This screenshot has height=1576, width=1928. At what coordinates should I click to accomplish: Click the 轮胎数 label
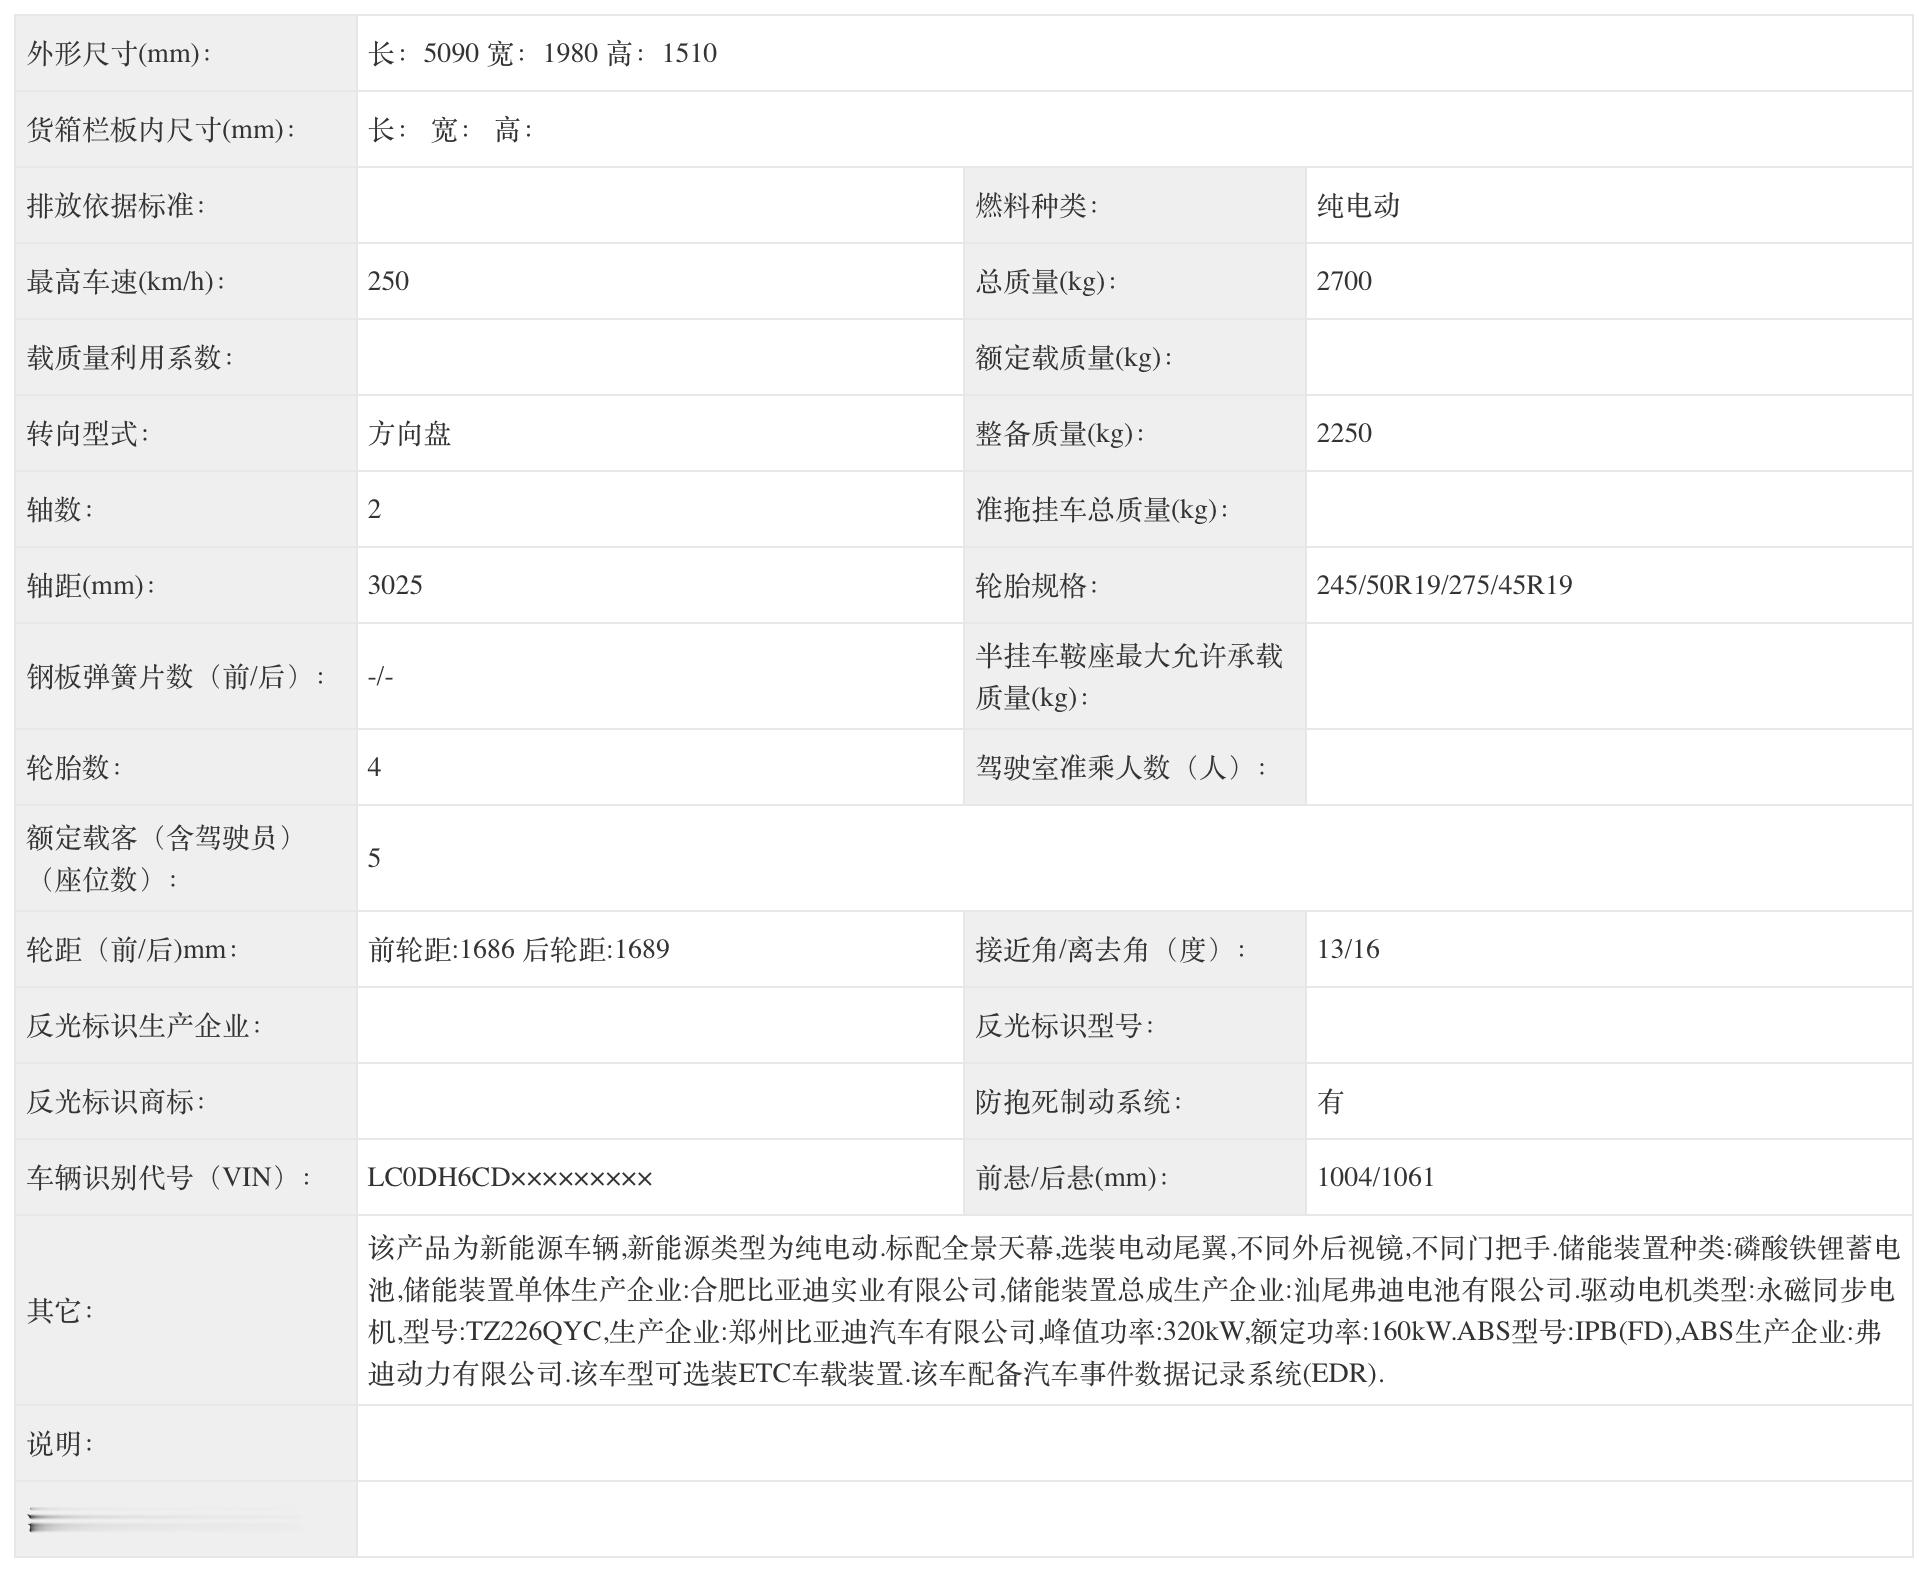point(73,767)
